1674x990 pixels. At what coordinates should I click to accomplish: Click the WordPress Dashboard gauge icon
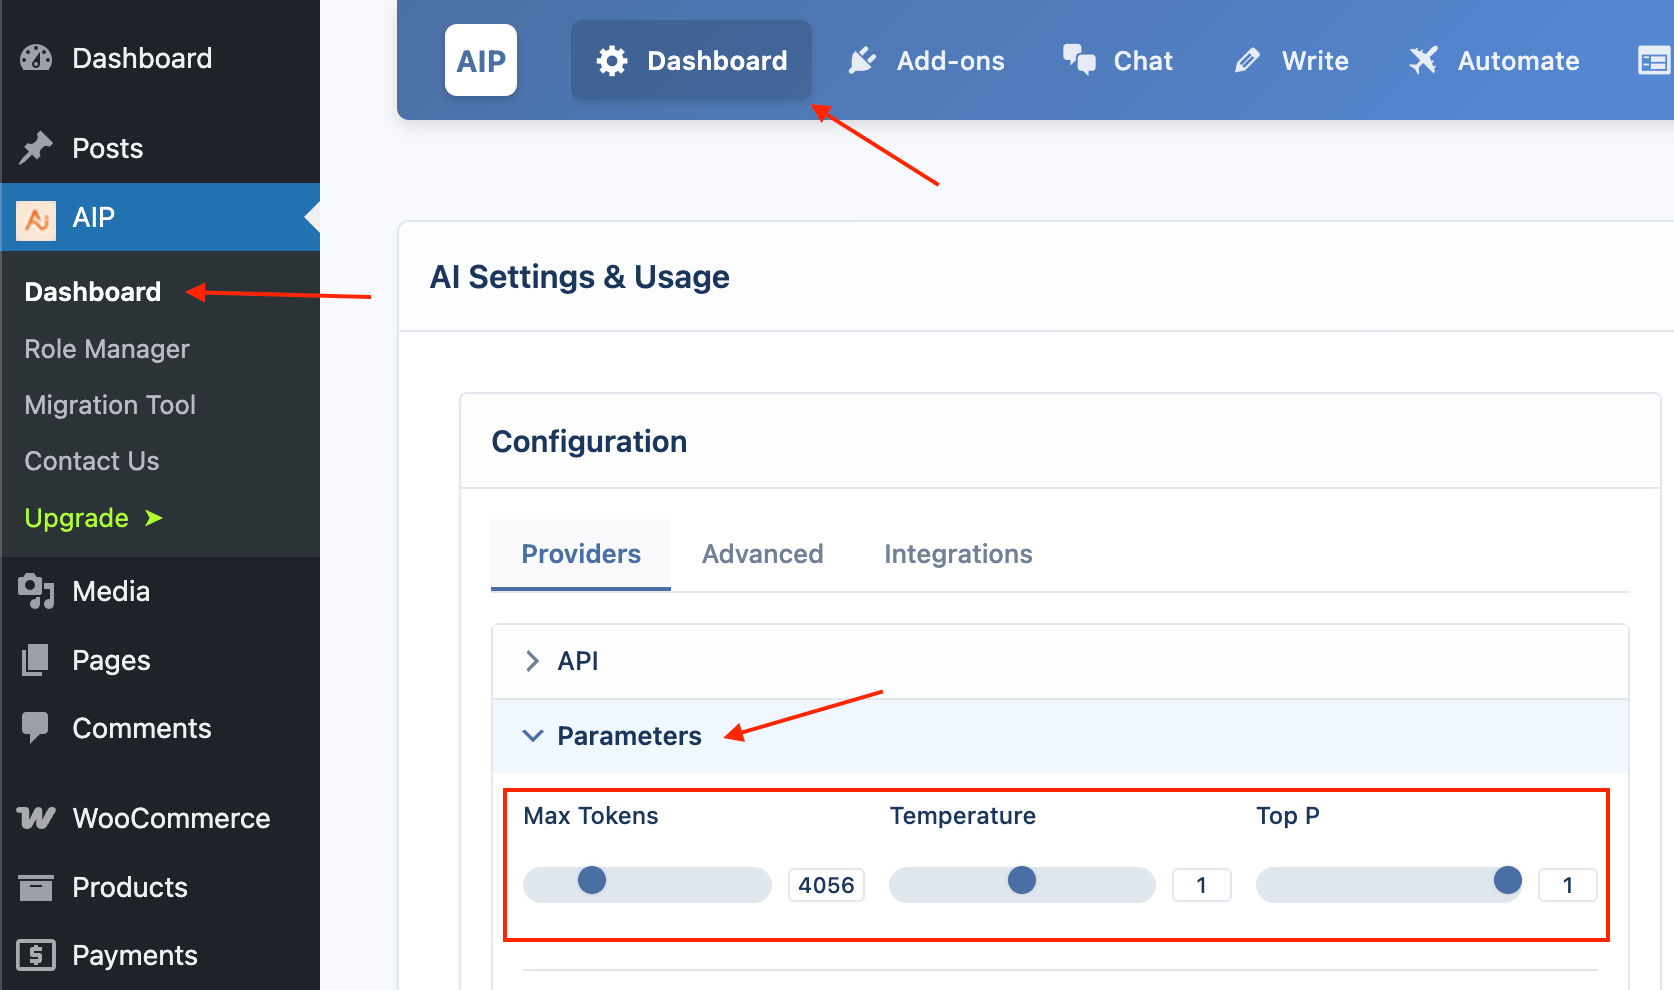(x=36, y=58)
